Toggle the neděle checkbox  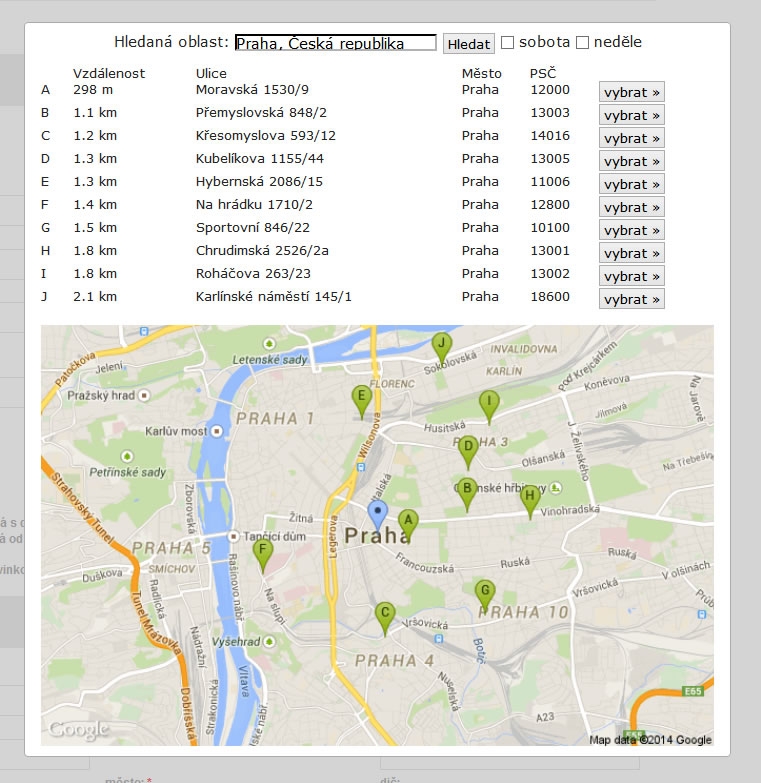coord(583,43)
